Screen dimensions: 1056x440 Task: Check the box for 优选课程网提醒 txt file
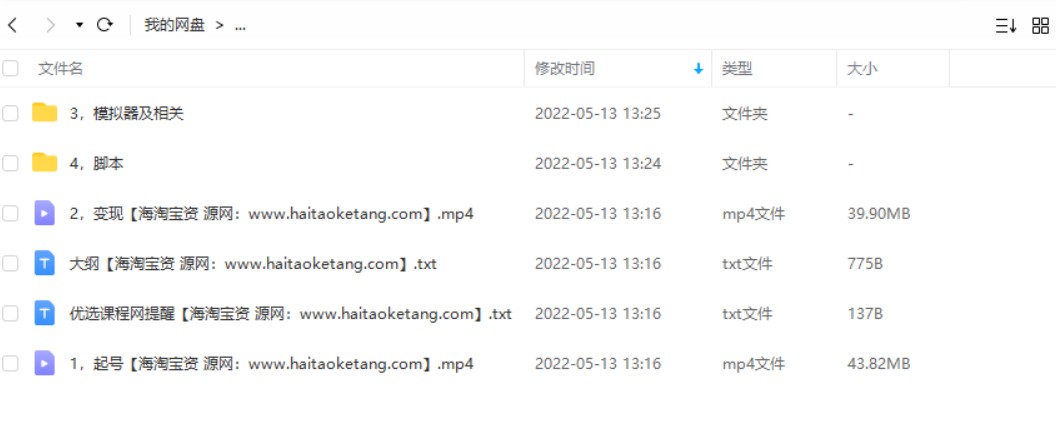click(x=10, y=313)
